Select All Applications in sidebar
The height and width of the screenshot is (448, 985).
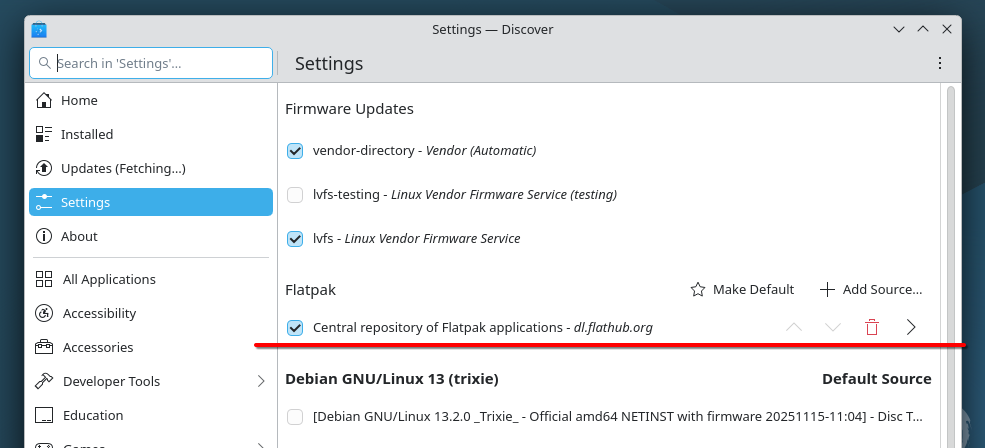pyautogui.click(x=109, y=279)
